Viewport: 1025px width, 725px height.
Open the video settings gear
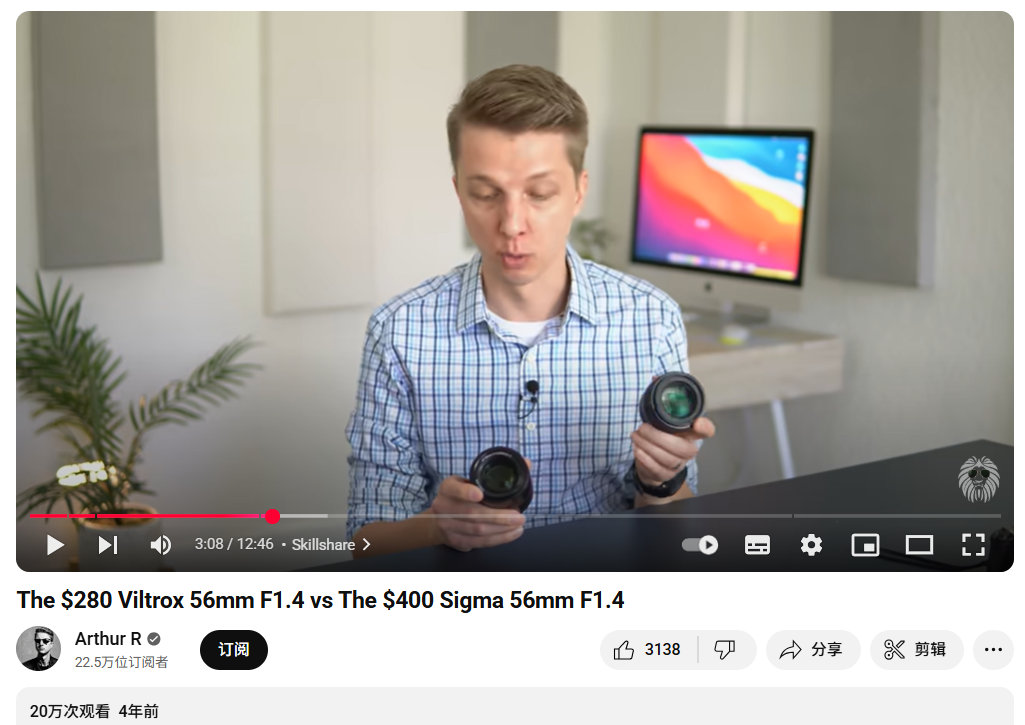811,545
